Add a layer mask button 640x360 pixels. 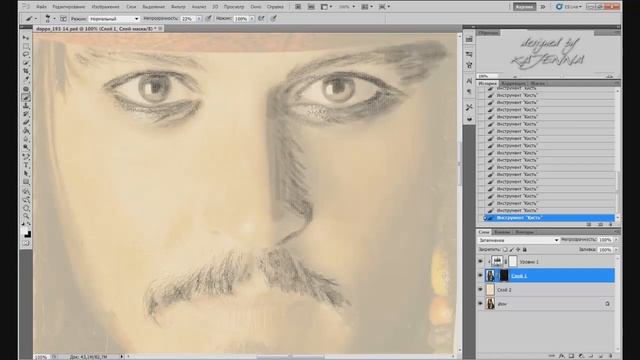(571, 356)
